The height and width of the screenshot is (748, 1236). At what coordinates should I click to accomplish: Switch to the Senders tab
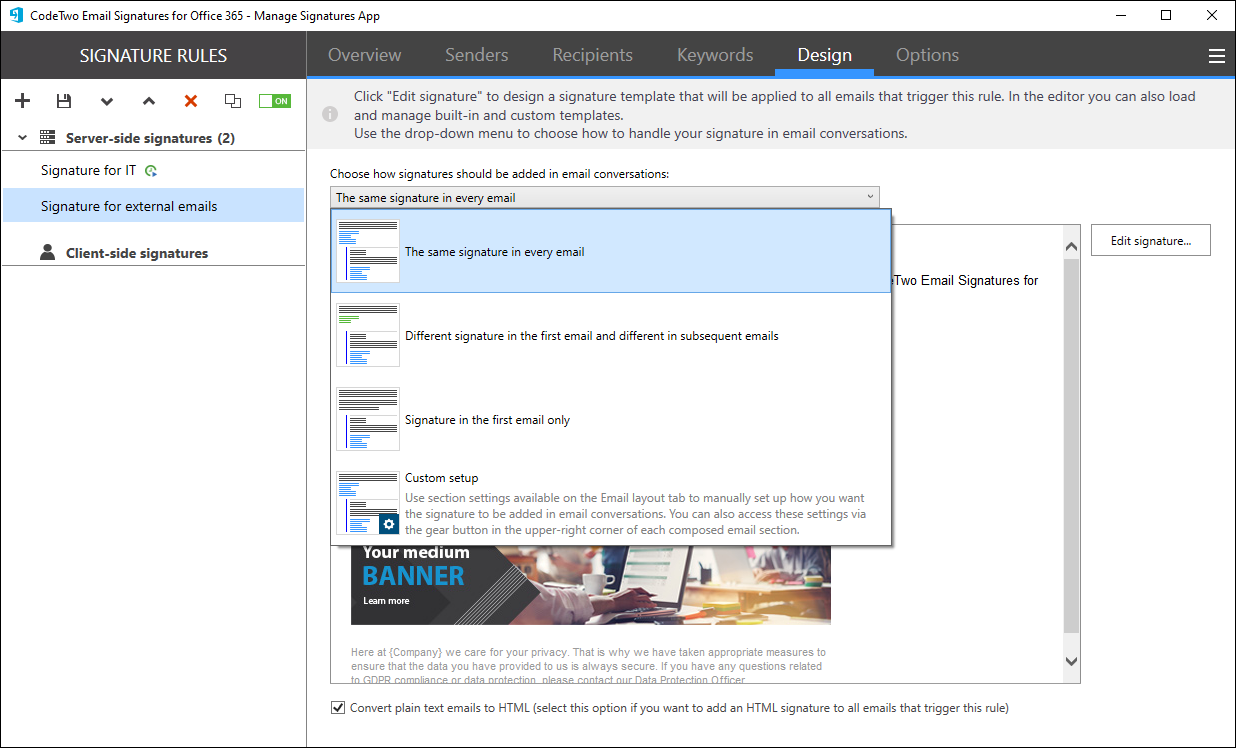click(x=477, y=55)
